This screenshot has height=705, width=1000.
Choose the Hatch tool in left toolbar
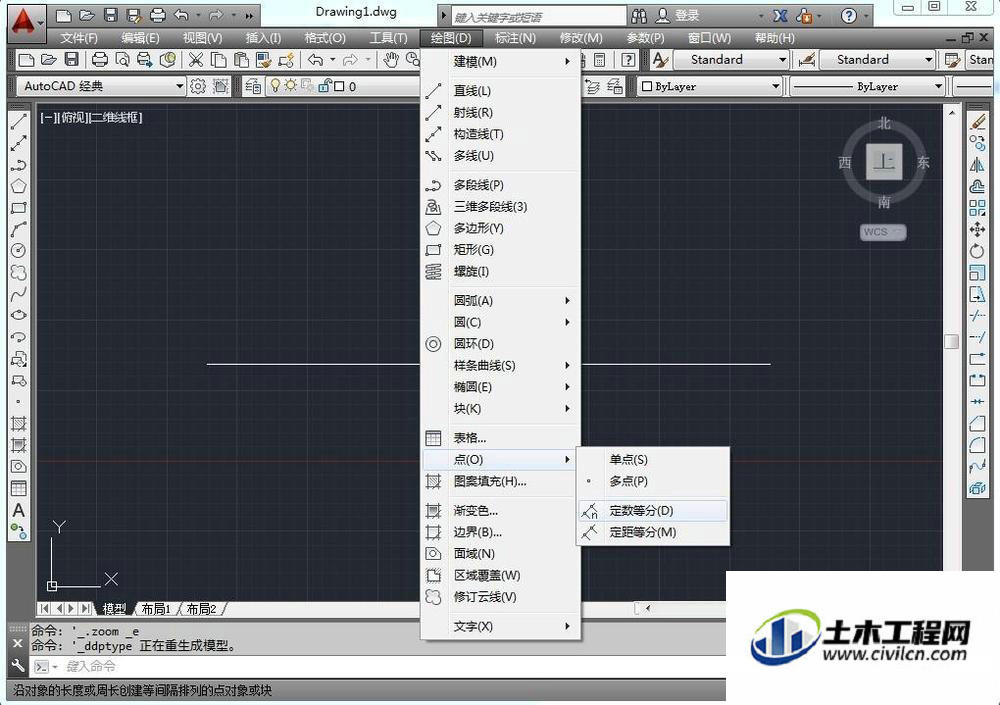click(18, 424)
